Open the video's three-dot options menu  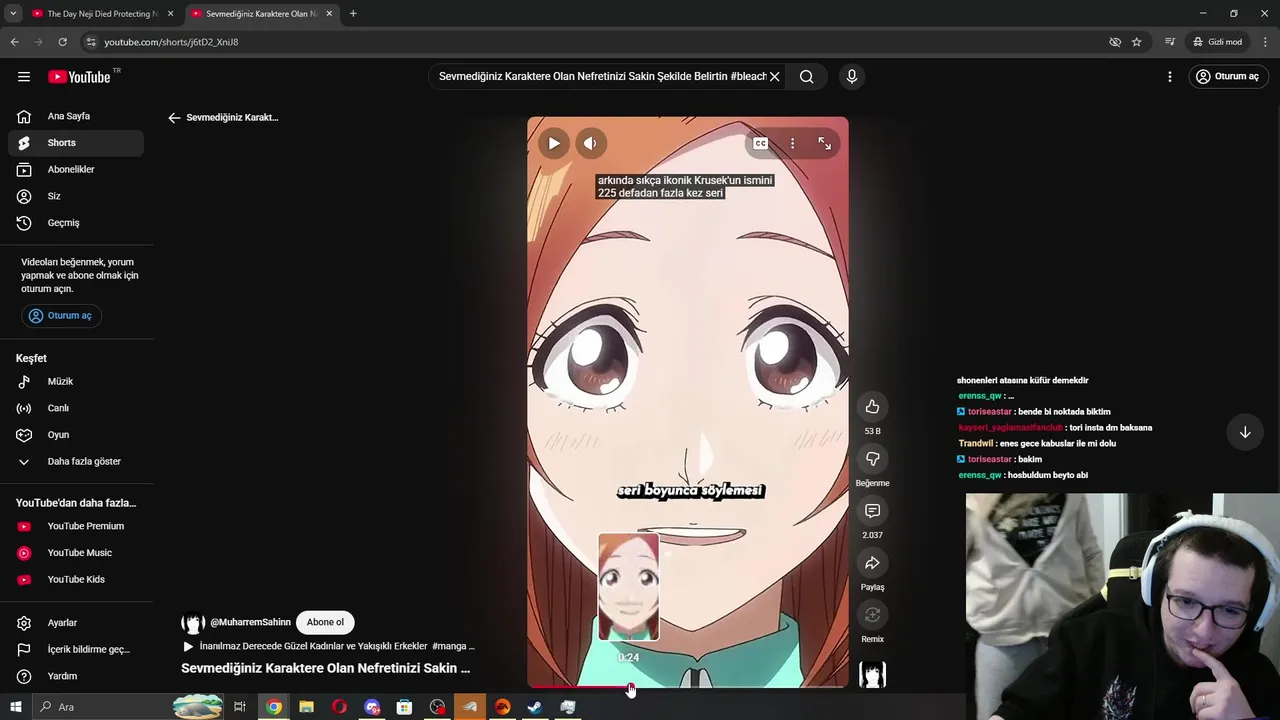tap(792, 143)
